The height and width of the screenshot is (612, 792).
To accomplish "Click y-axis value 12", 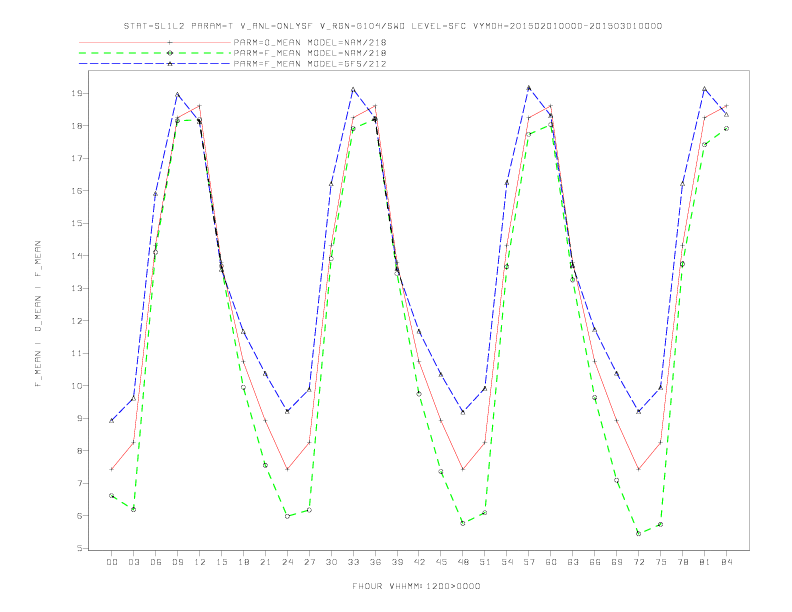I will click(77, 321).
